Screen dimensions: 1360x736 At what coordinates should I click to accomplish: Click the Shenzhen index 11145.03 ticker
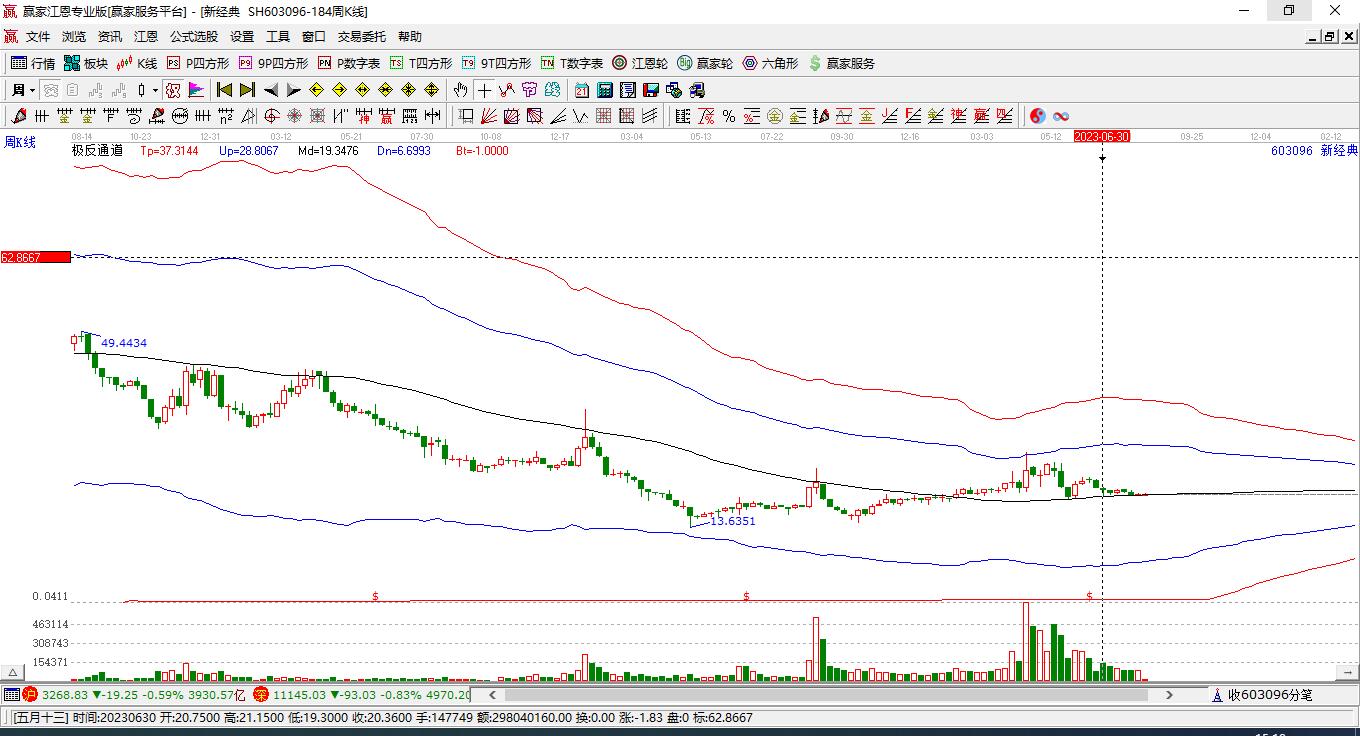[x=361, y=694]
